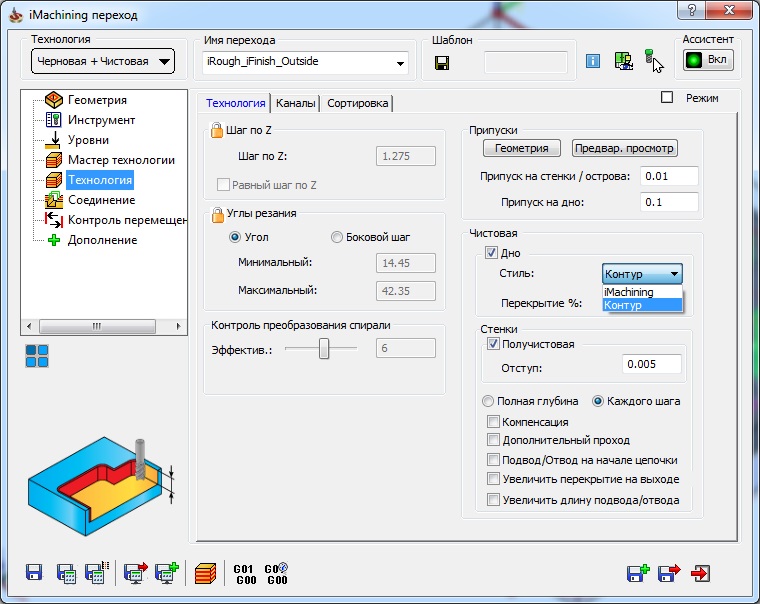Click the third bottom icon with calculator and dots
This screenshot has height=604, width=760.
(x=96, y=572)
